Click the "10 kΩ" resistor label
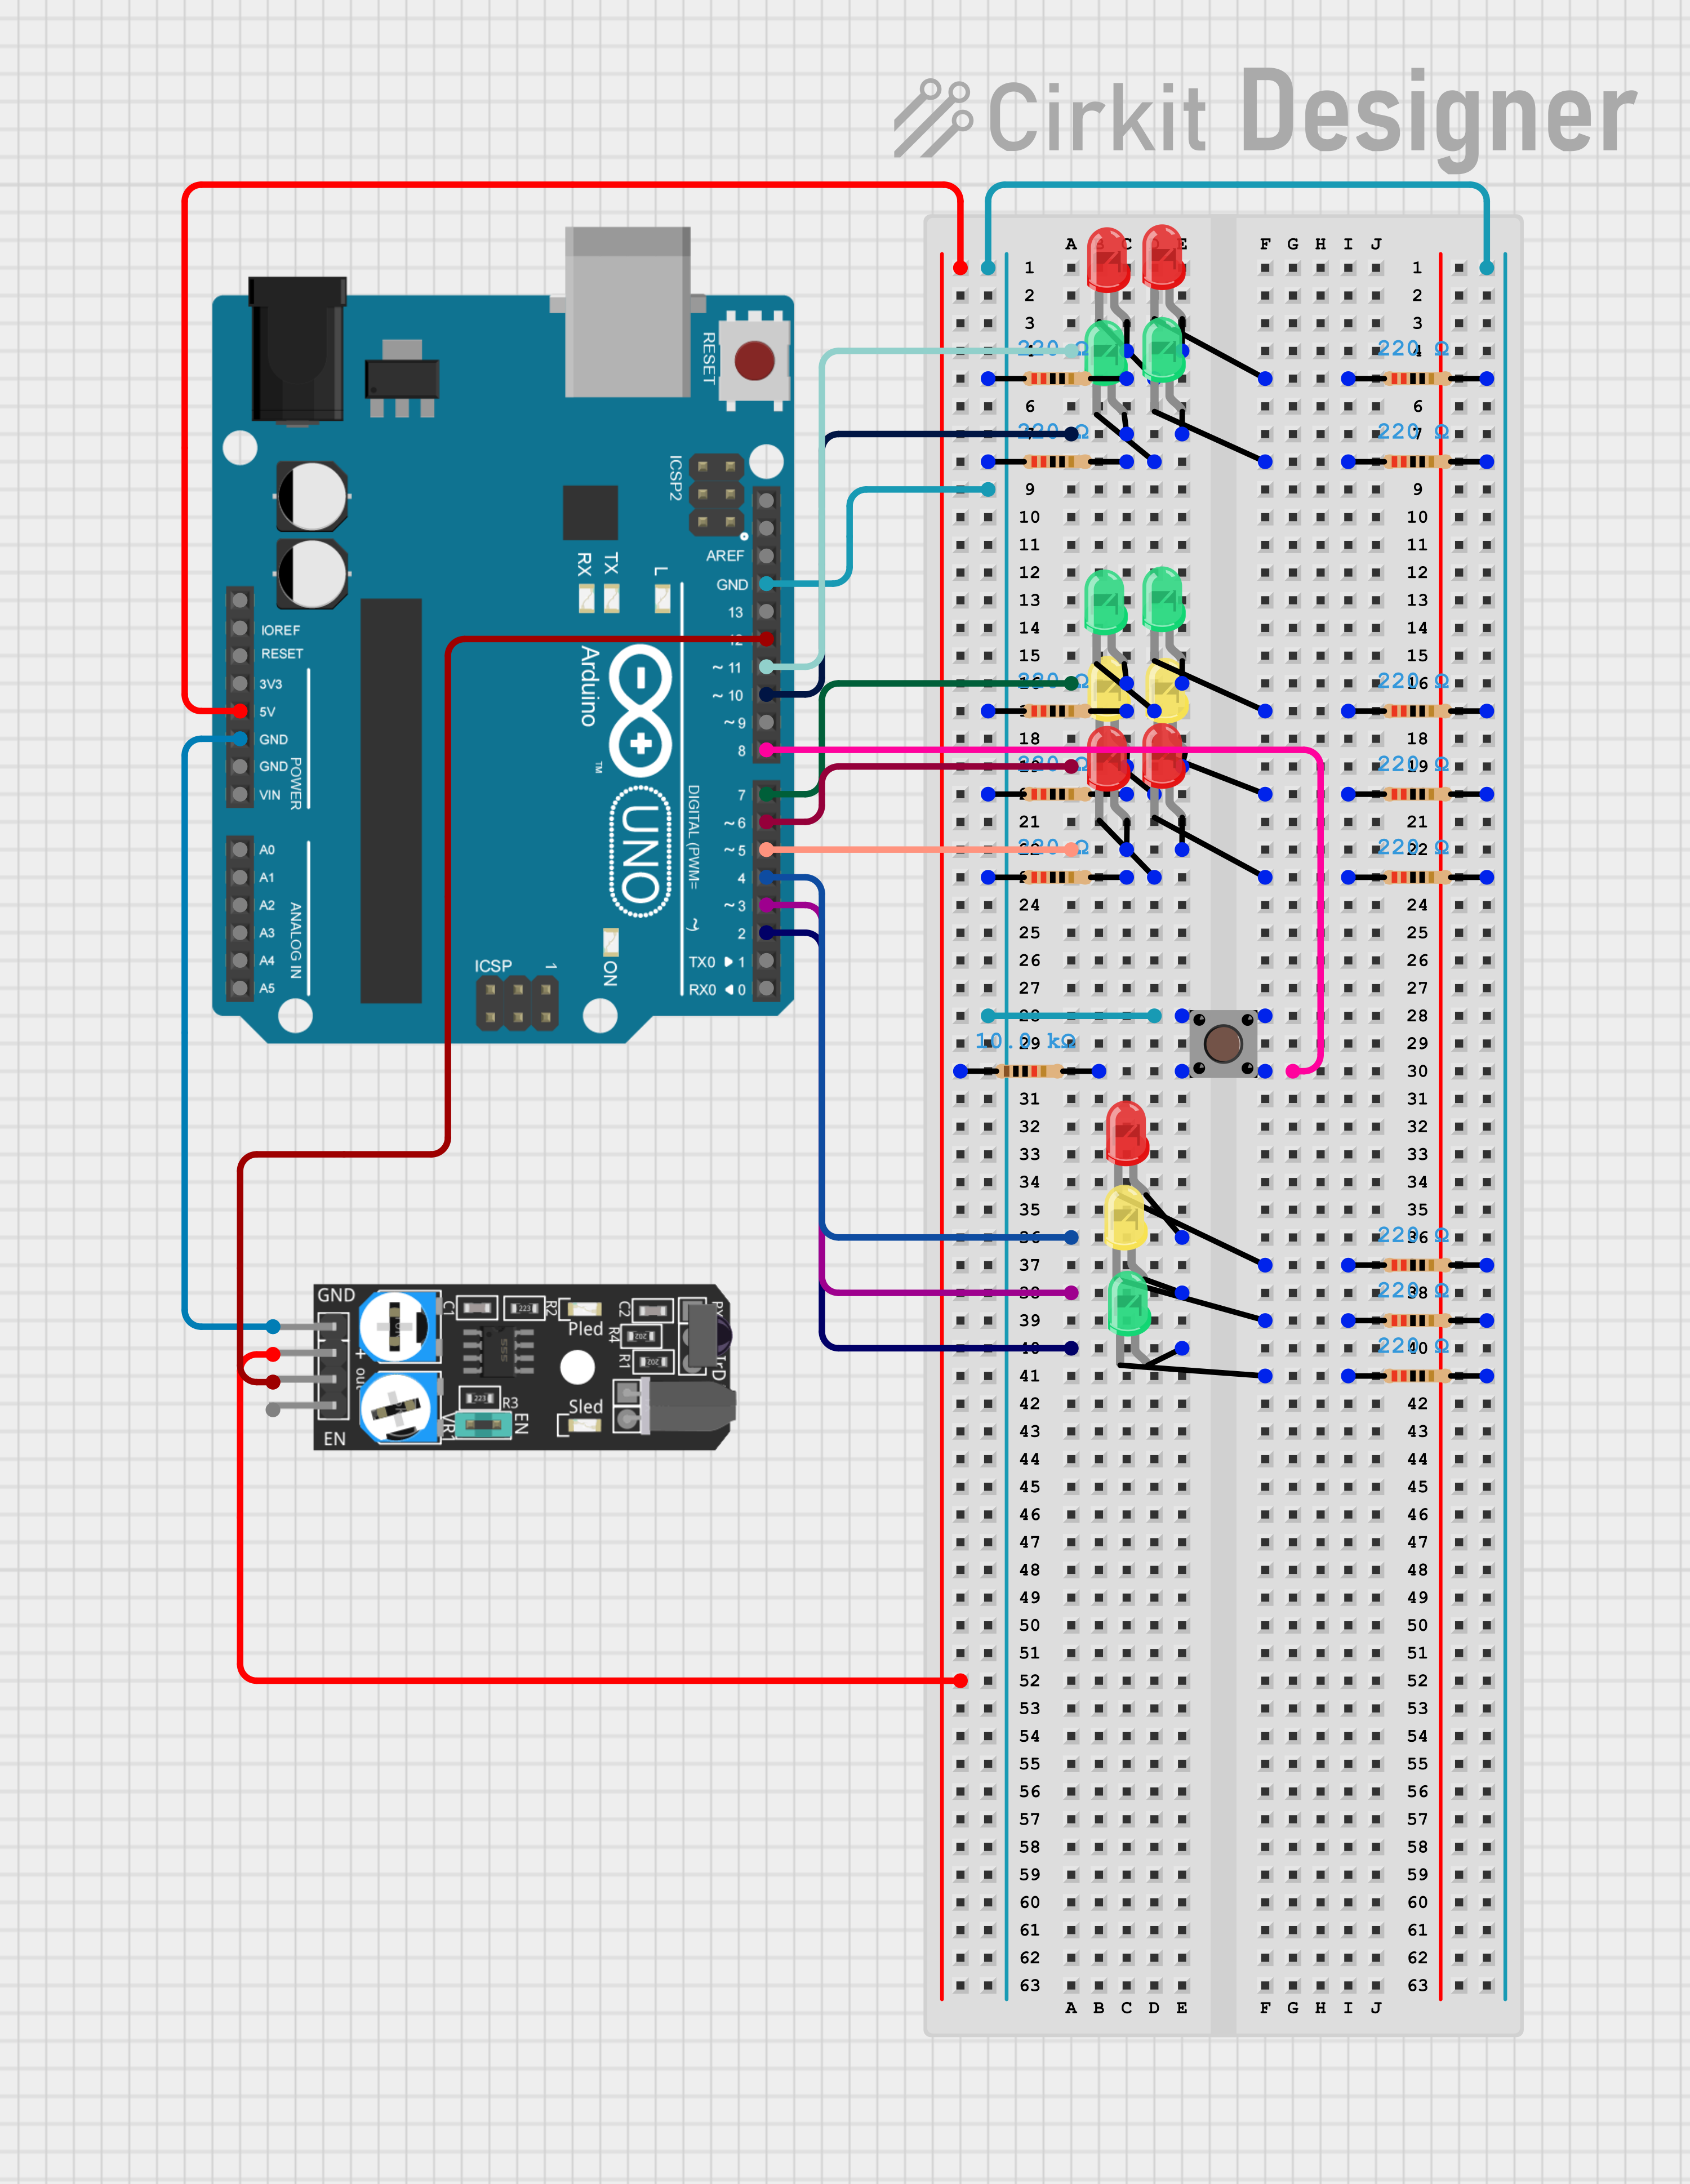The image size is (1690, 2184). click(x=1026, y=1041)
